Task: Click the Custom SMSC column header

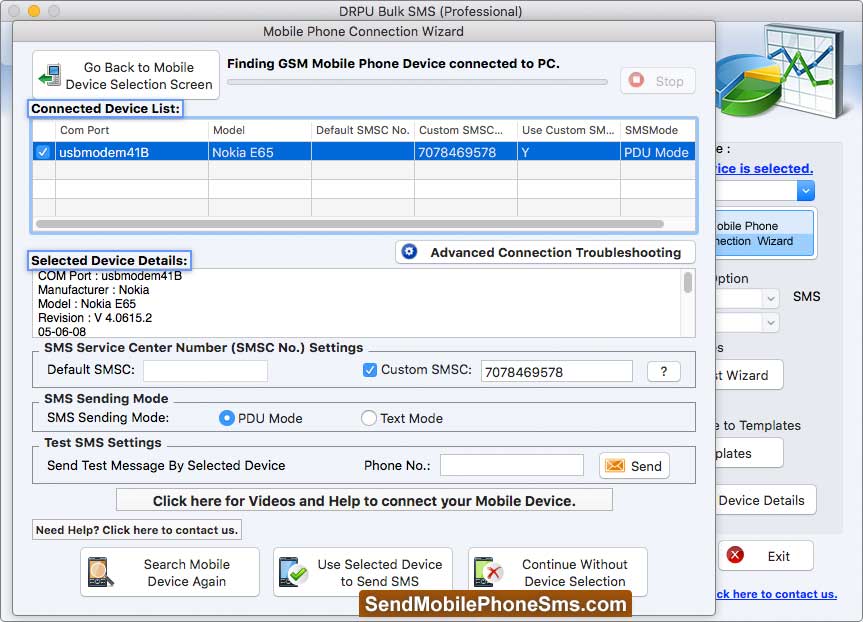Action: [x=466, y=130]
